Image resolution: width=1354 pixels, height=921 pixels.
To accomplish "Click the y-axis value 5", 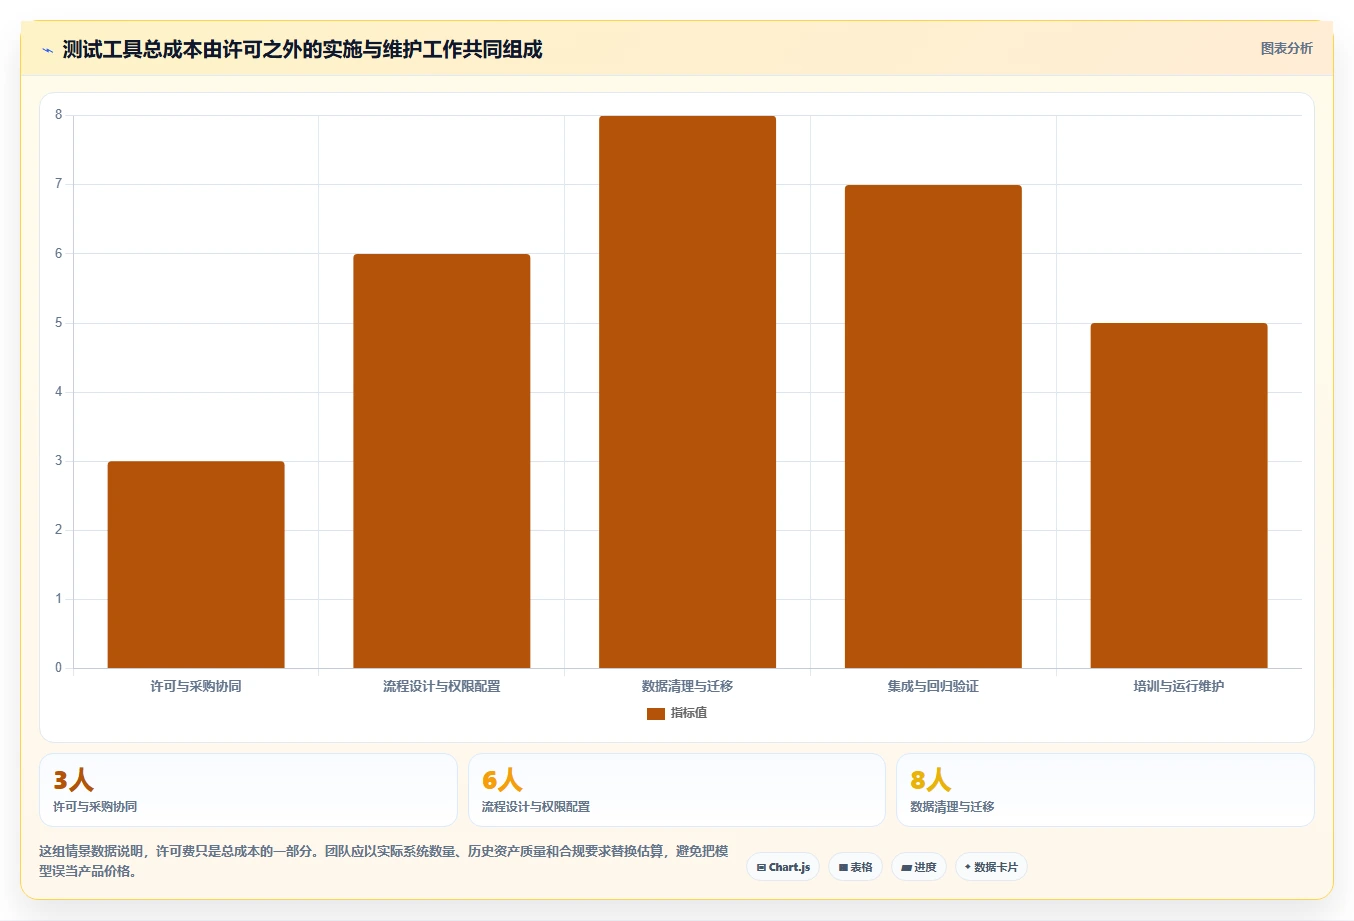I will click(58, 323).
